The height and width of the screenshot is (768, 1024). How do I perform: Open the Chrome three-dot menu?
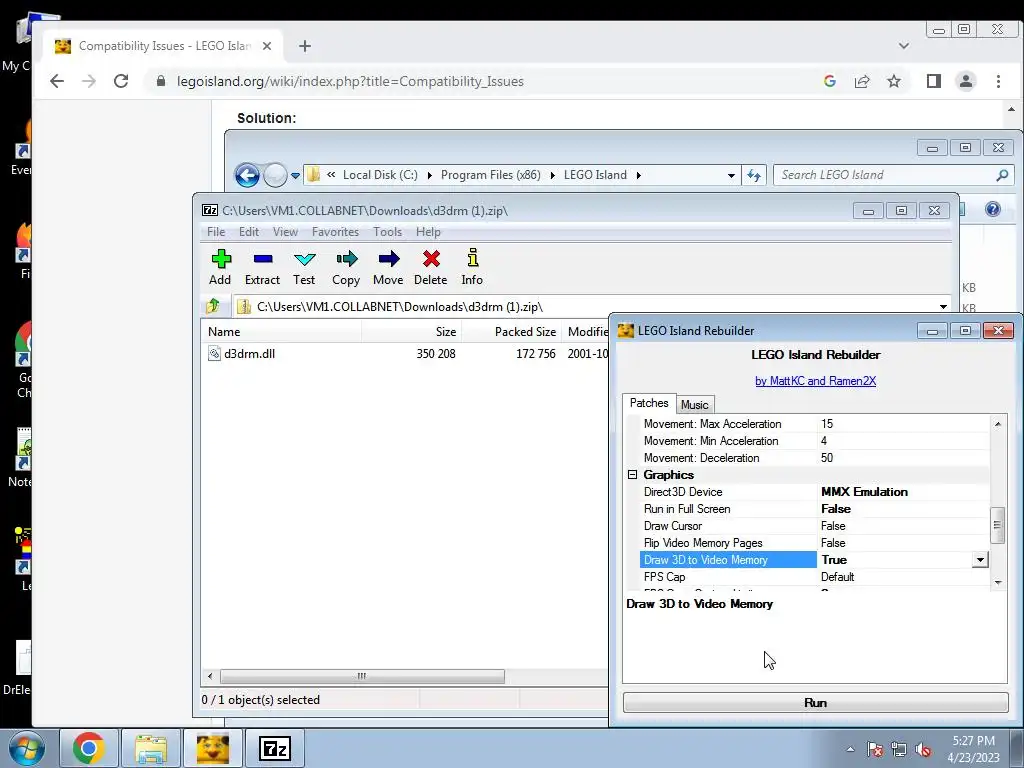coord(998,81)
